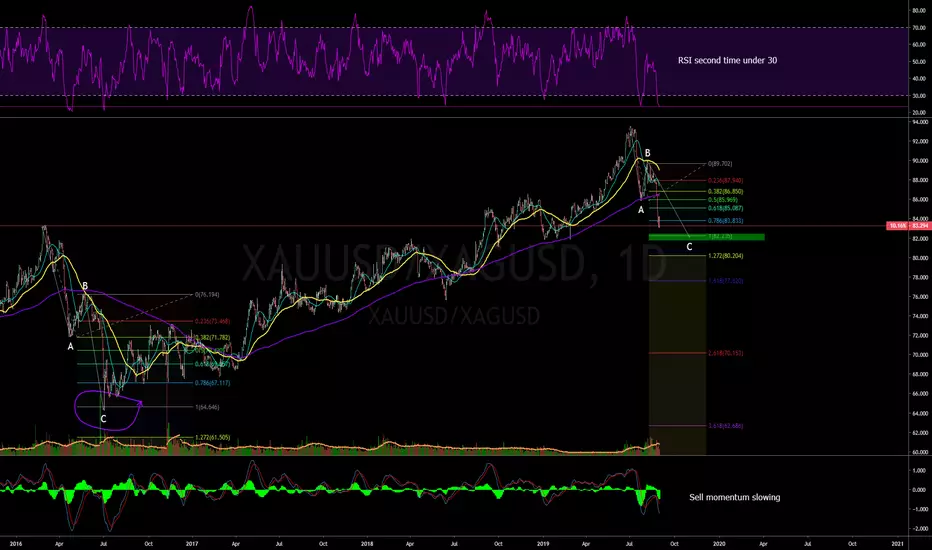The height and width of the screenshot is (550, 932).
Task: Click the Fibonacci label 0(76.194)
Action: tap(207, 294)
